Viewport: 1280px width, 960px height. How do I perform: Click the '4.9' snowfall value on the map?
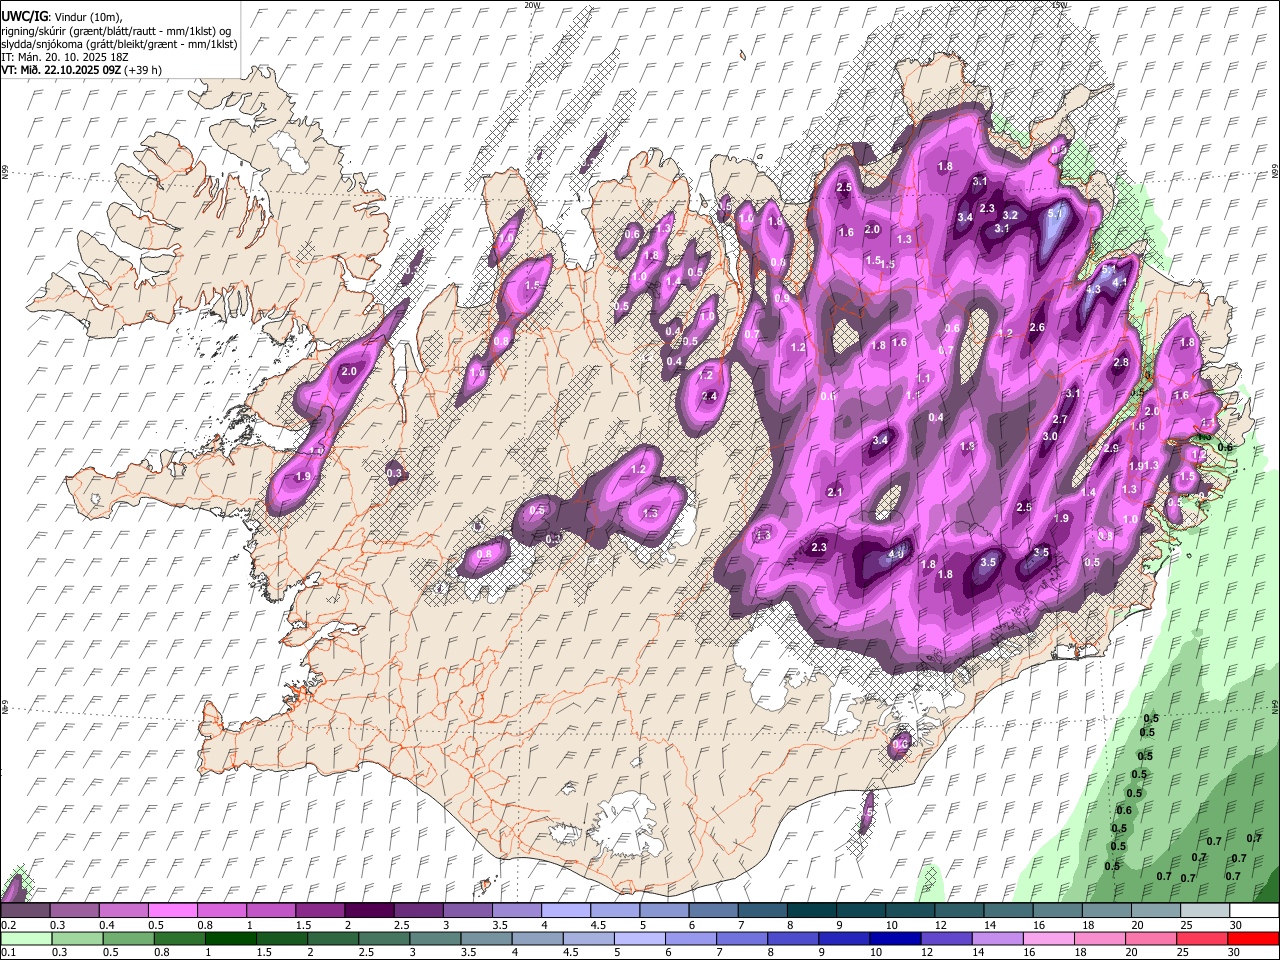[x=897, y=553]
